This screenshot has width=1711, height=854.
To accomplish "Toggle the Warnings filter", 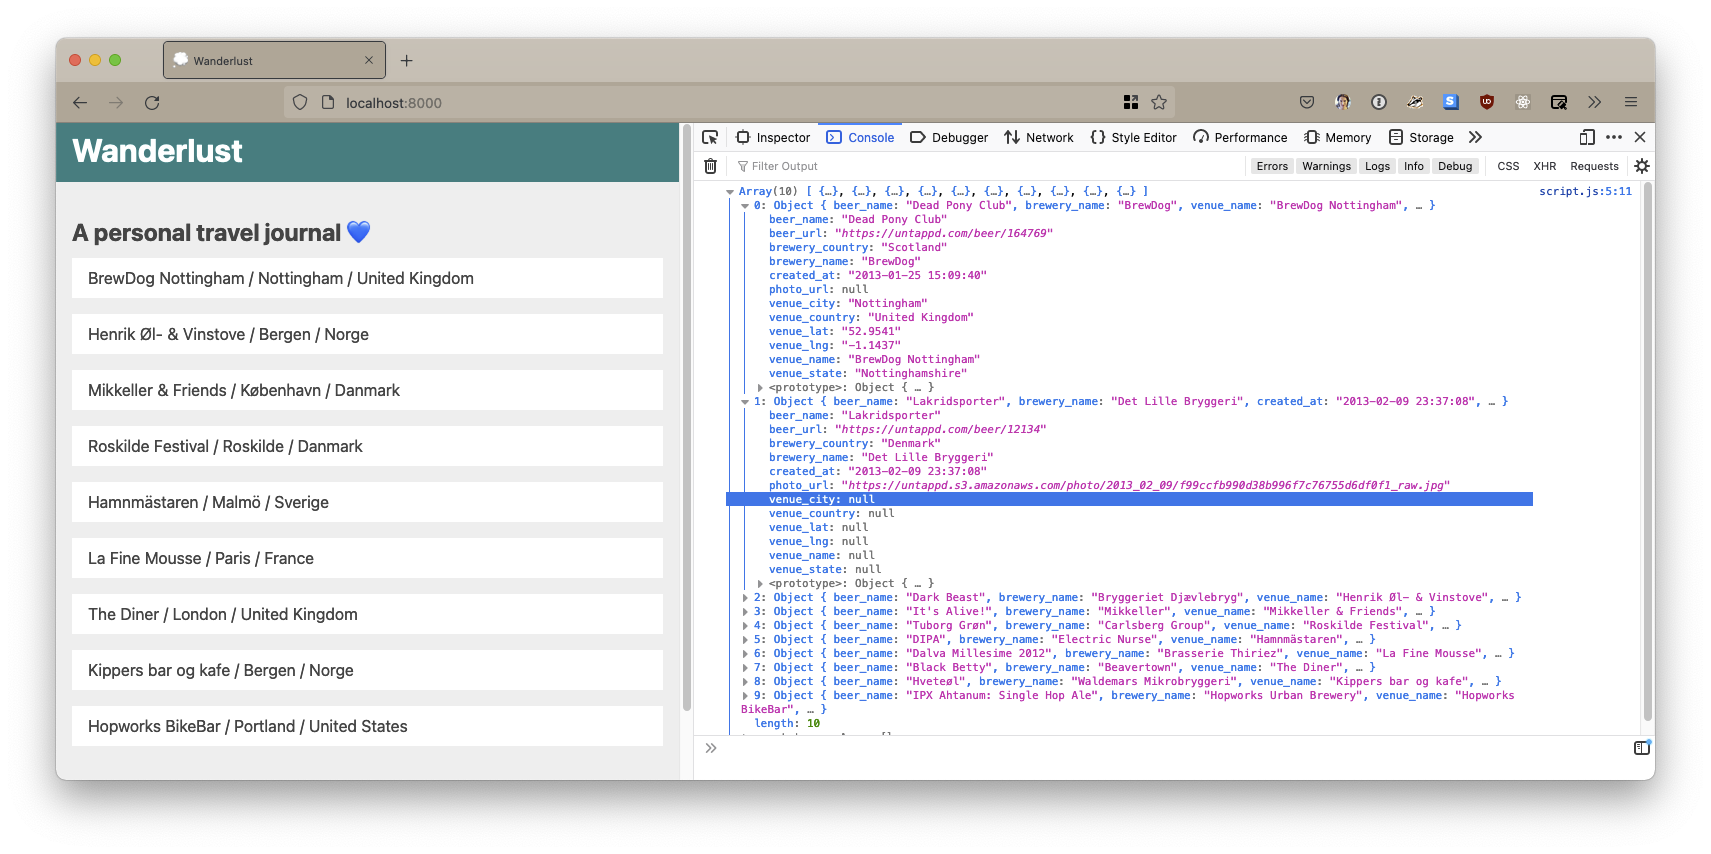I will 1326,166.
